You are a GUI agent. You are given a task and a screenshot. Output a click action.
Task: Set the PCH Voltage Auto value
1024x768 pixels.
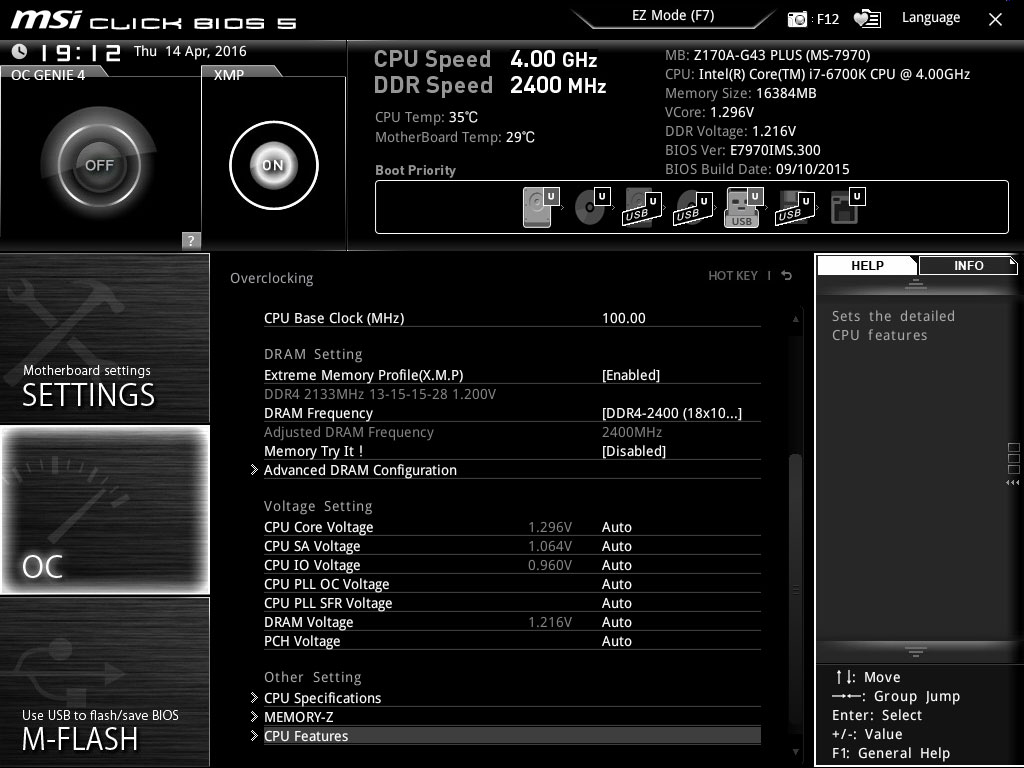pos(616,641)
